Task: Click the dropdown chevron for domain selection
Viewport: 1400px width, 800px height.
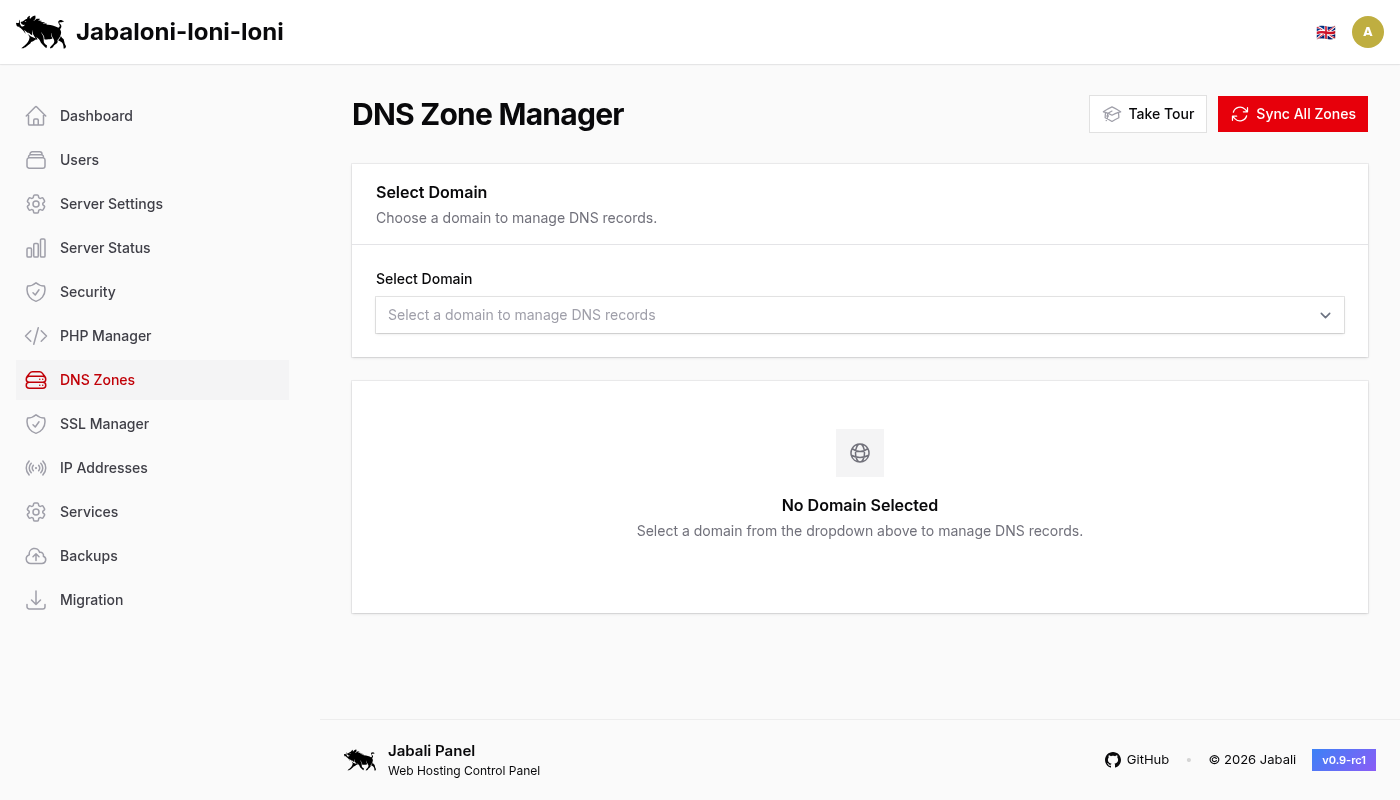Action: (1325, 315)
